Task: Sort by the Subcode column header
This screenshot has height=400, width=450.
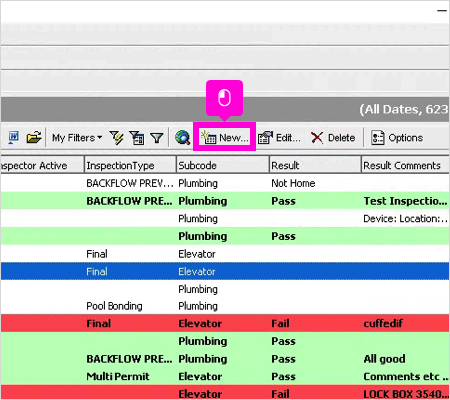Action: [222, 165]
